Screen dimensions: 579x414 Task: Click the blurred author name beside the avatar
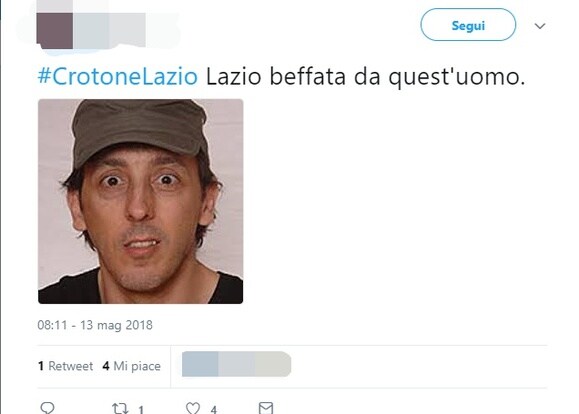coord(109,30)
